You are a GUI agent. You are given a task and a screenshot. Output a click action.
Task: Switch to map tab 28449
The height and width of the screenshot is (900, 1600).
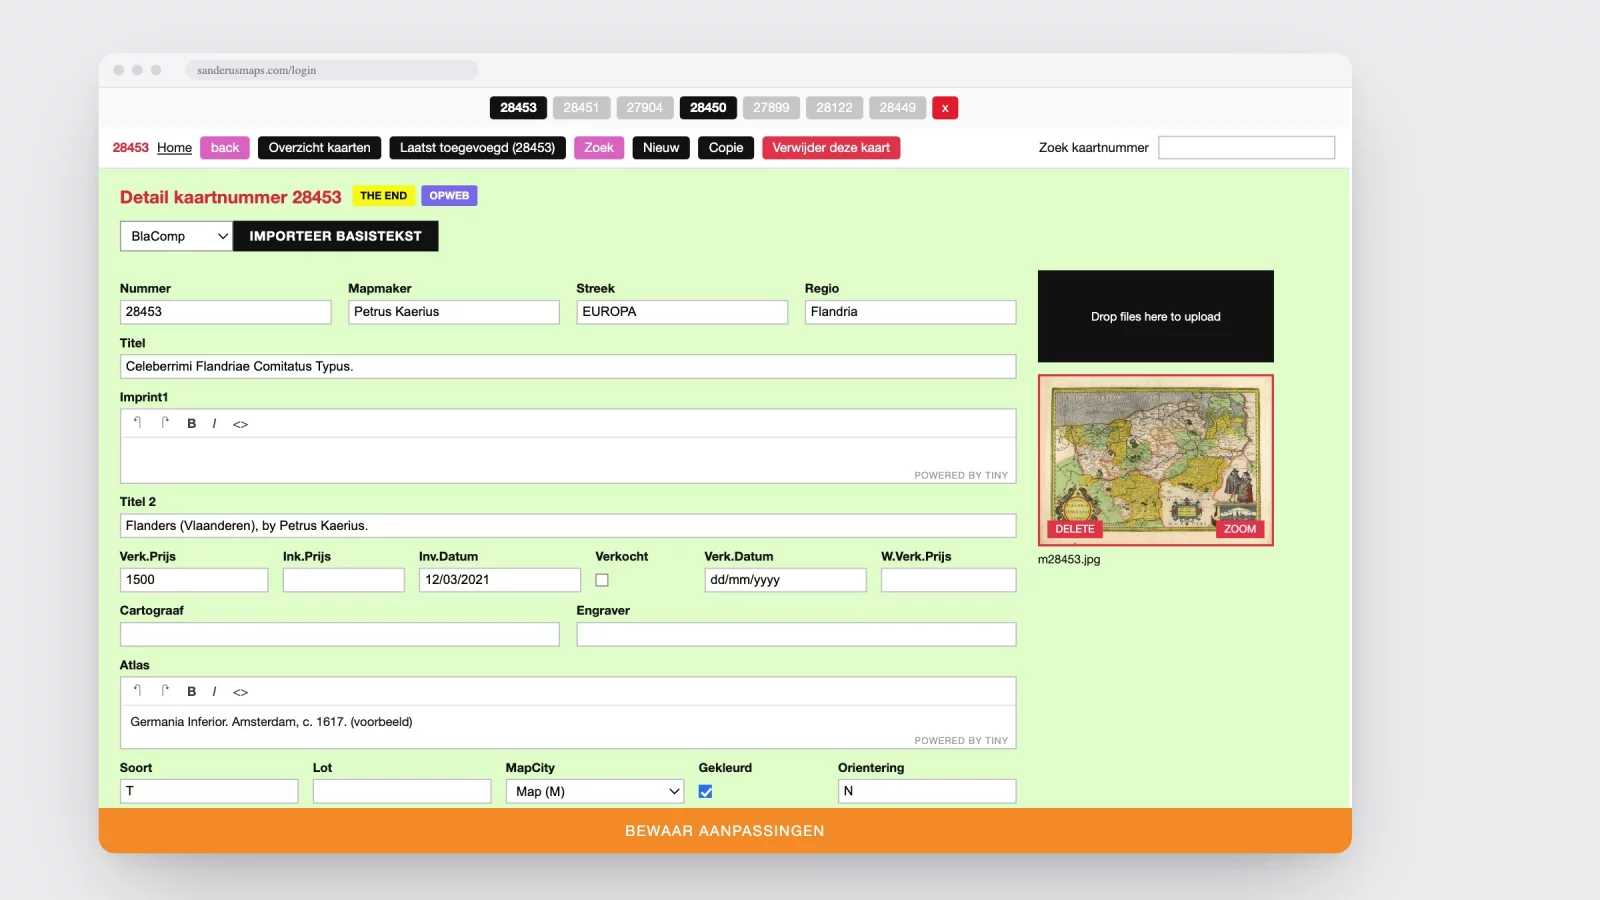898,108
